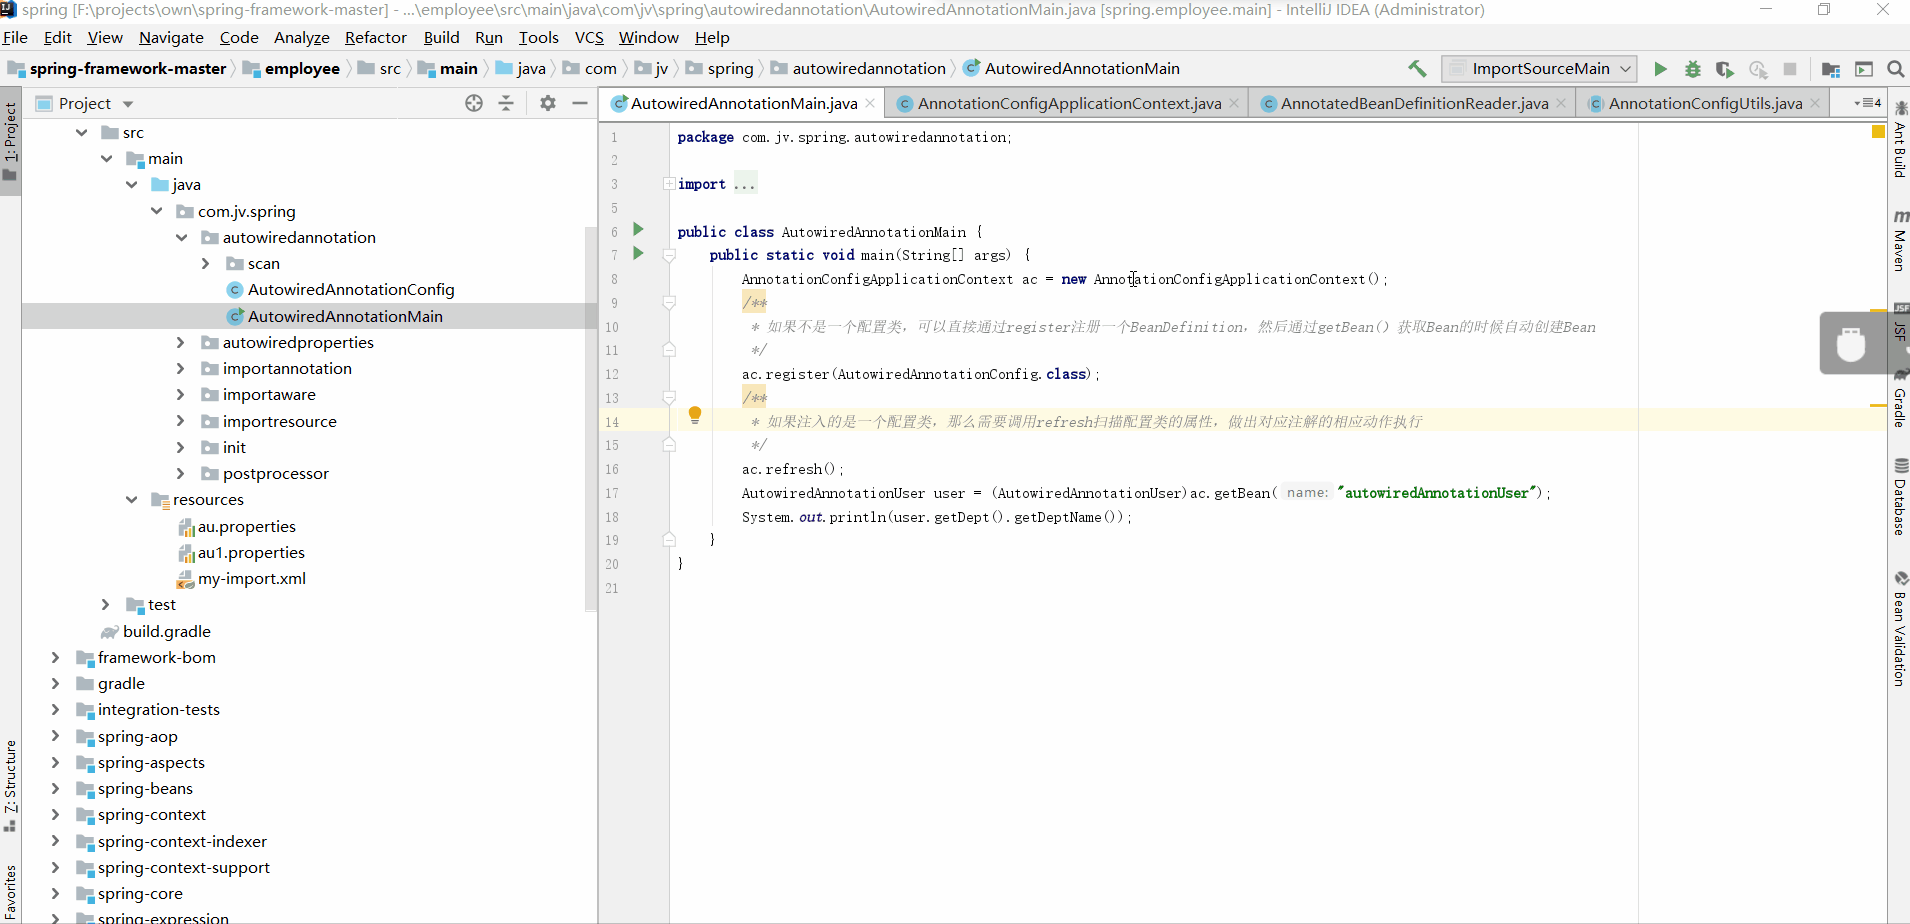This screenshot has width=1910, height=924.
Task: Show hidden editor tabs list
Action: 1868,103
